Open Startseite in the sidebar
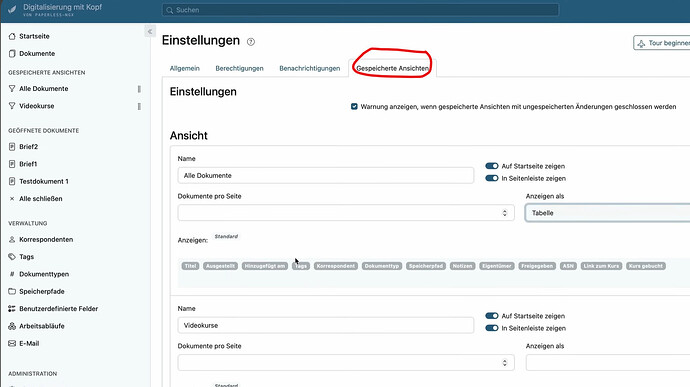Viewport: 690px width, 387px height. coord(34,36)
